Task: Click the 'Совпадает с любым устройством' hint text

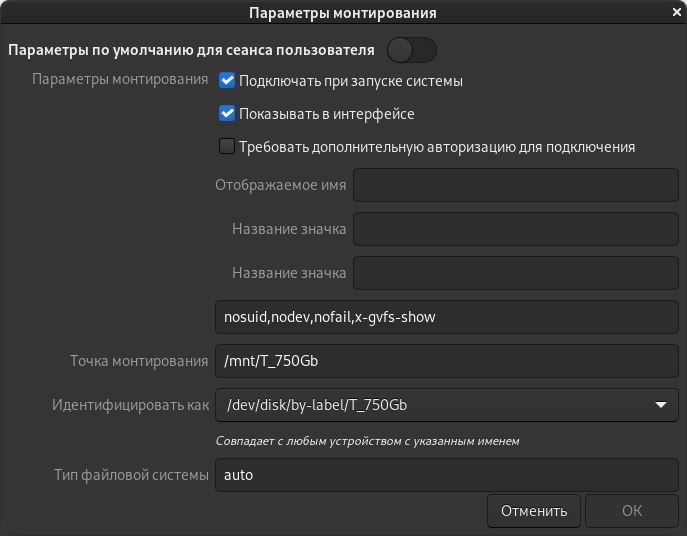Action: [x=367, y=440]
